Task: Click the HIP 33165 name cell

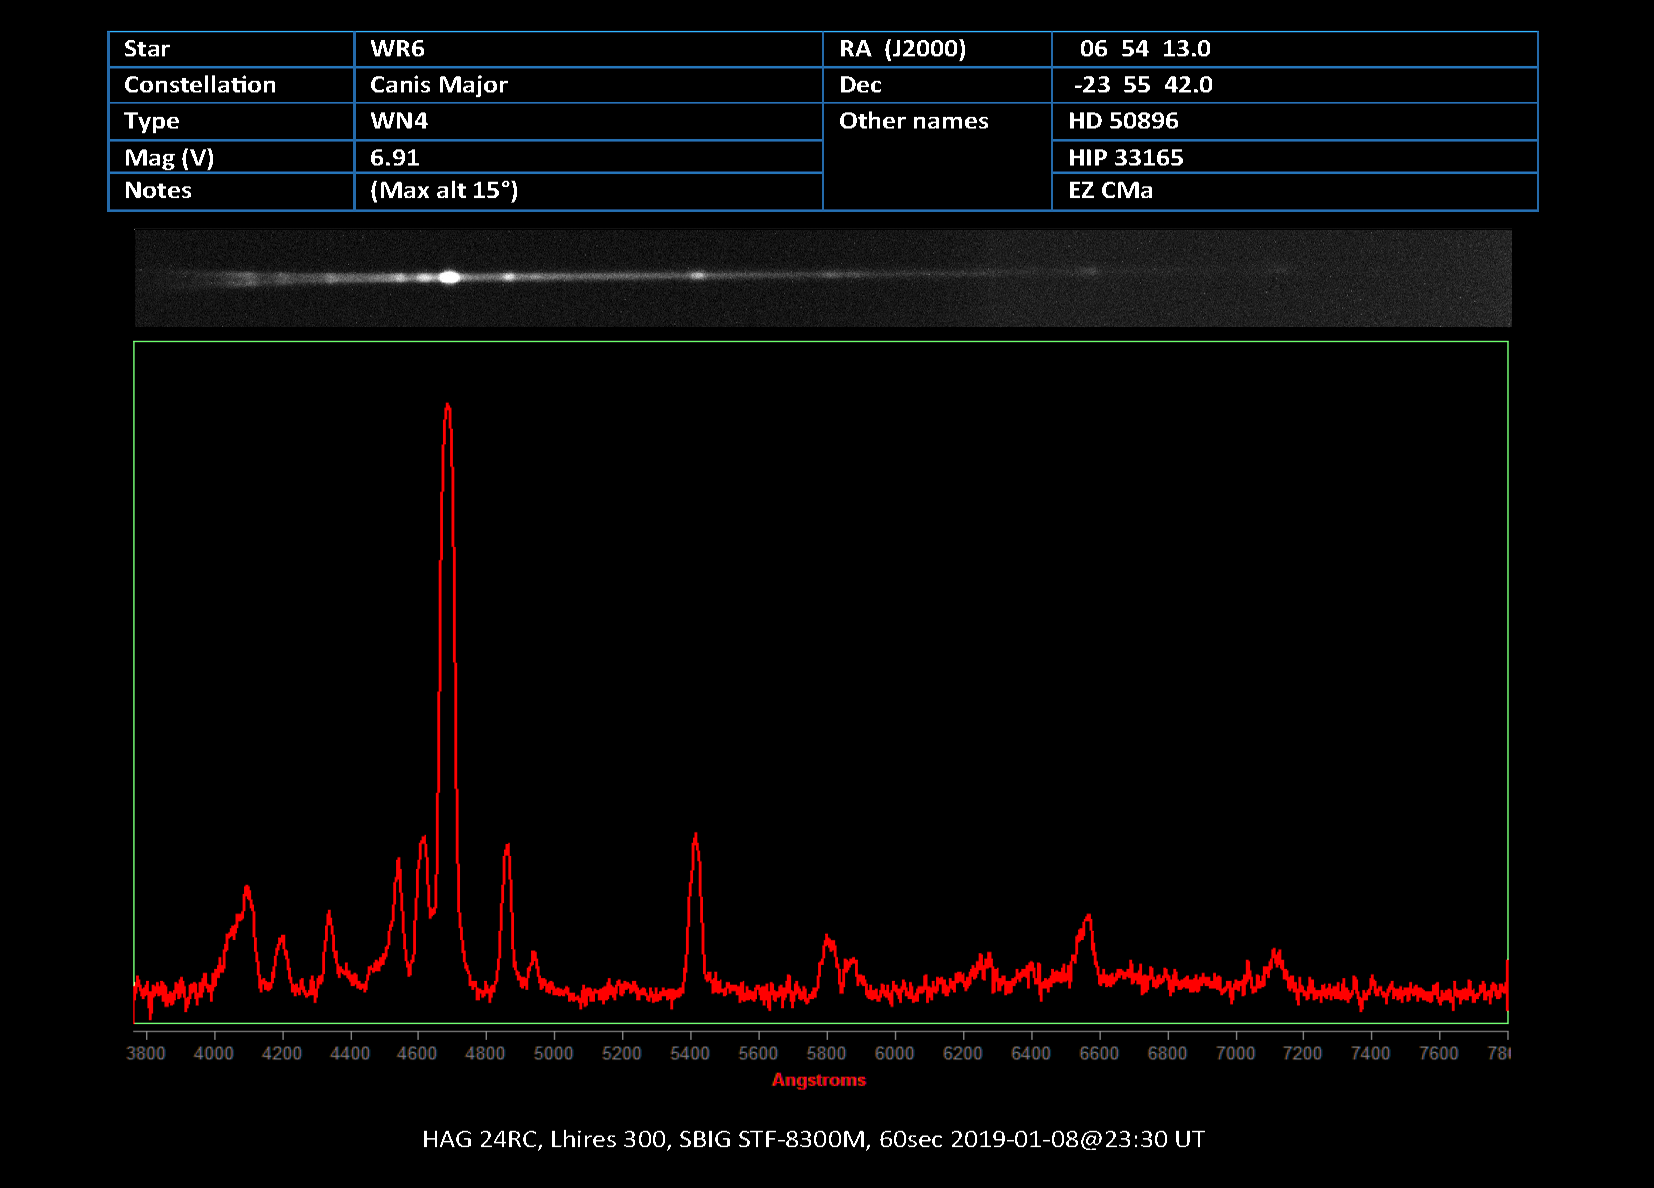Action: [1125, 157]
